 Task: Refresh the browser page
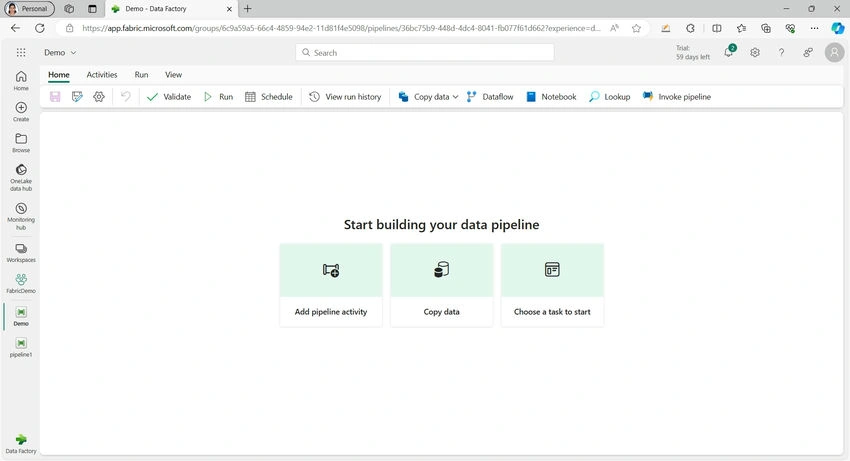coord(40,28)
